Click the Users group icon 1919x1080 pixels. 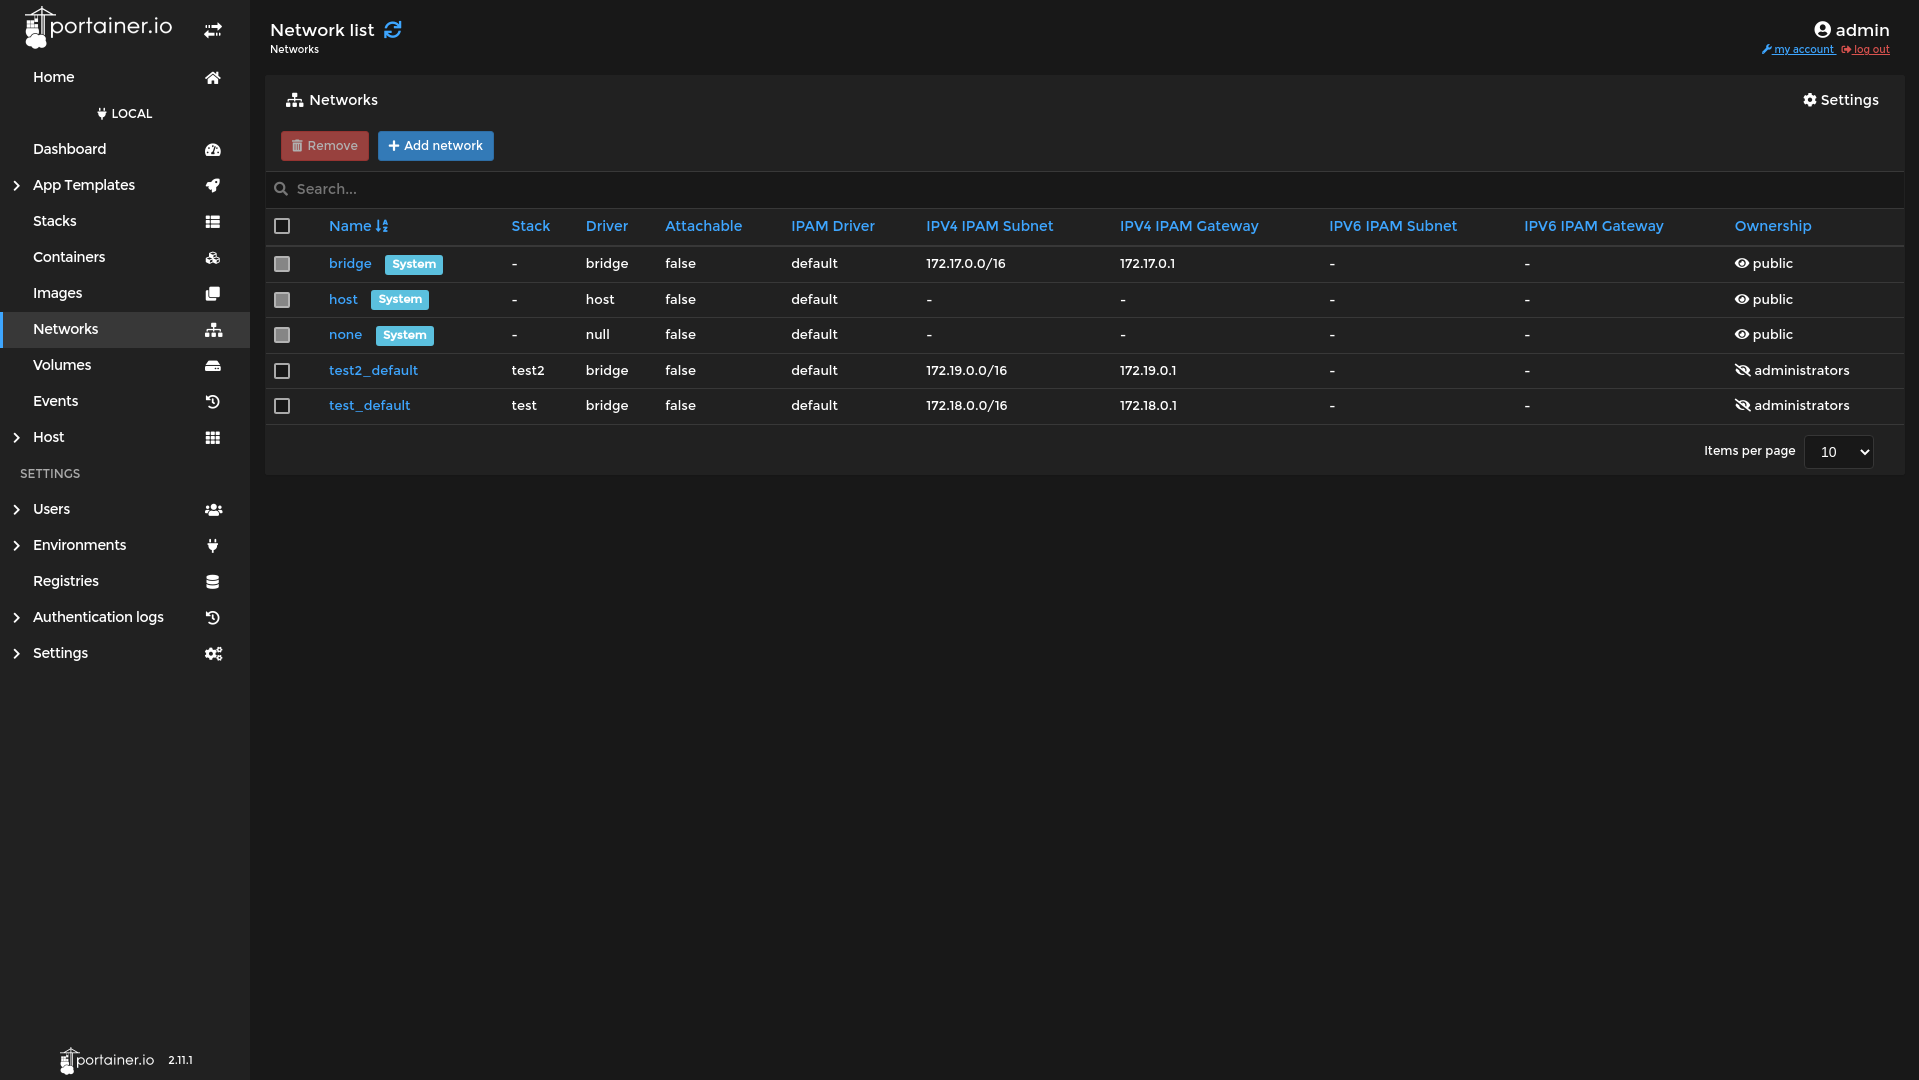pos(213,510)
